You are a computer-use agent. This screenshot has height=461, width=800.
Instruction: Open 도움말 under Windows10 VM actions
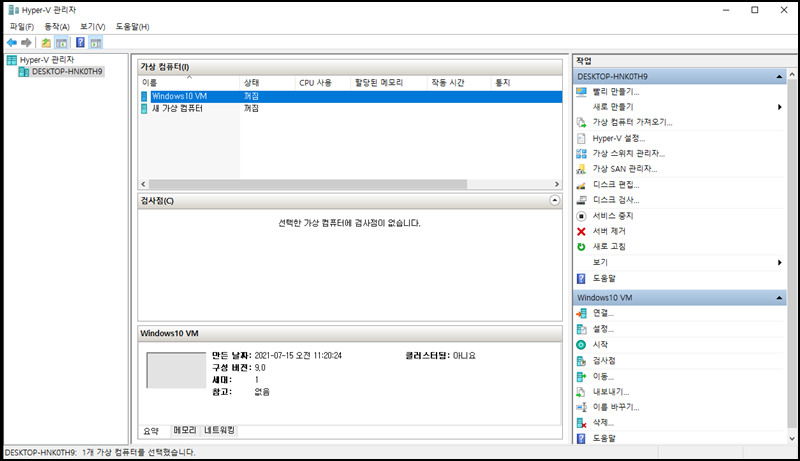[x=604, y=438]
